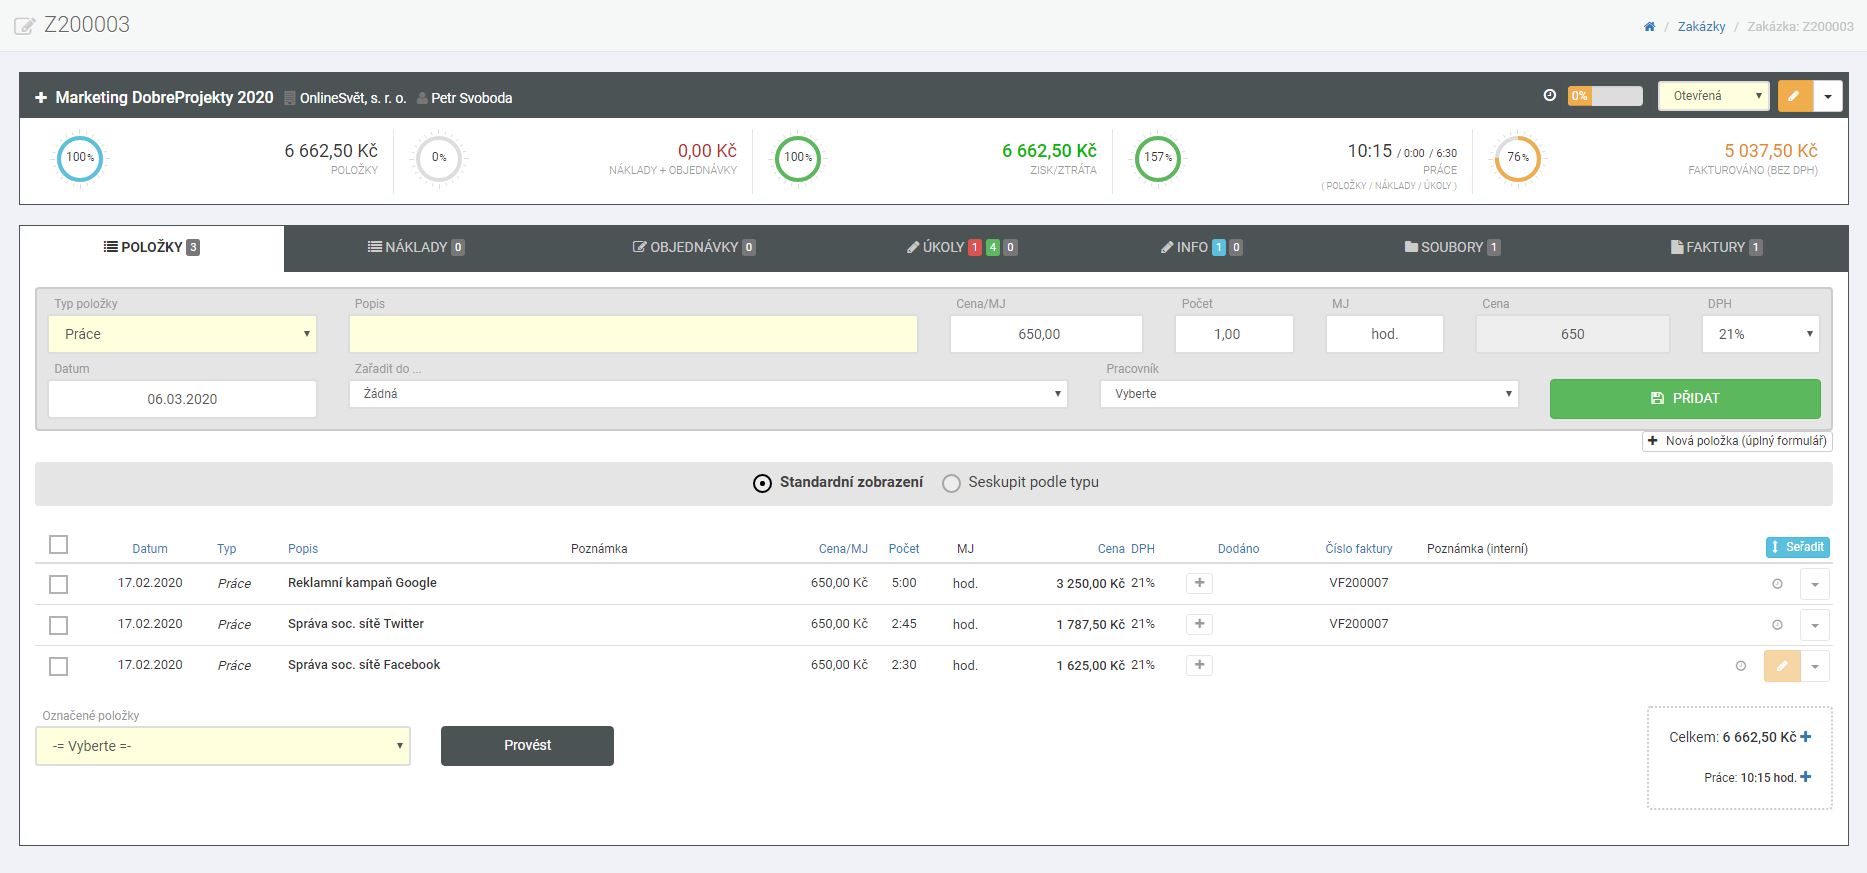The height and width of the screenshot is (873, 1867).
Task: Open the DPH 21% dropdown
Action: 1760,334
